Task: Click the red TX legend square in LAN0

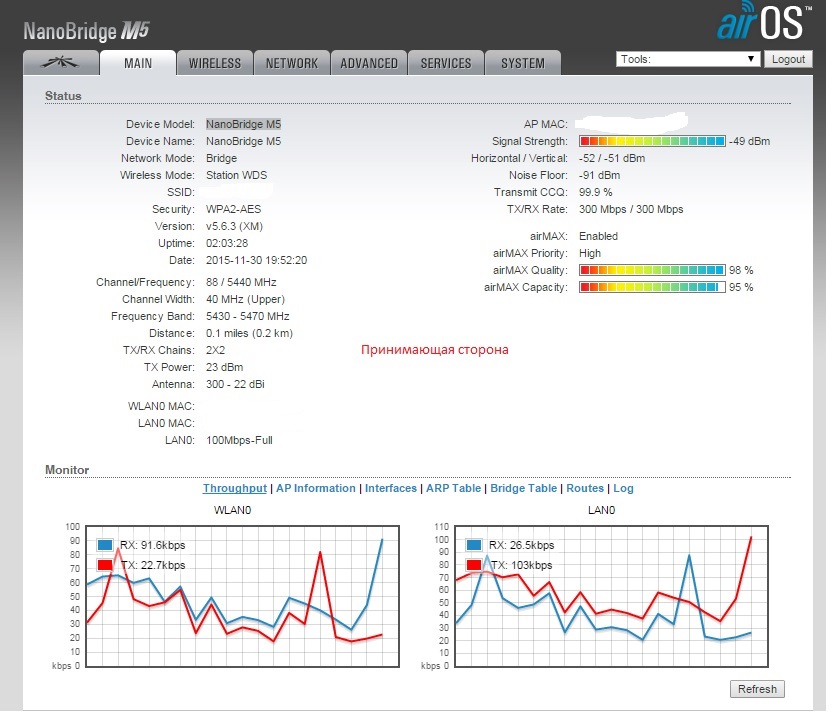Action: click(x=475, y=565)
